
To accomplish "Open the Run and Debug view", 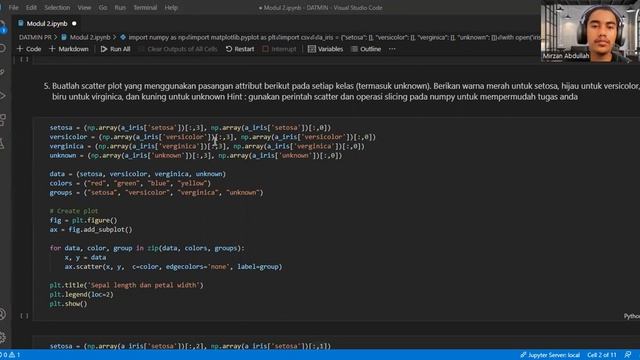I will click(3, 96).
